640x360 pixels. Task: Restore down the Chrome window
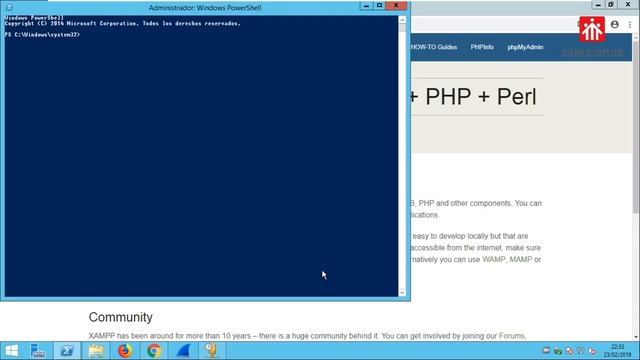tap(611, 5)
